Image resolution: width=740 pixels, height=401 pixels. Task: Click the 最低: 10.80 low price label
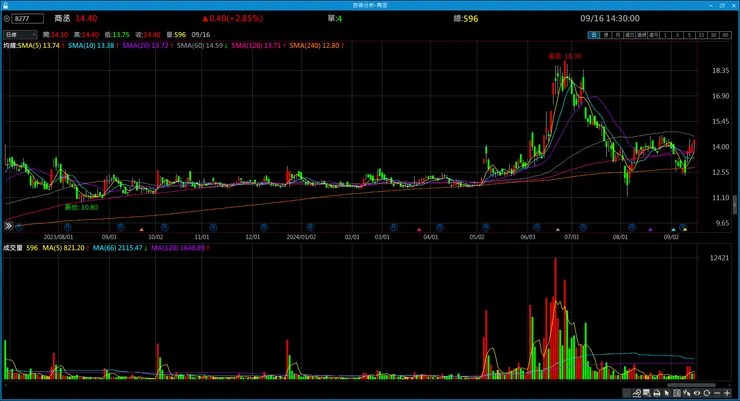pyautogui.click(x=81, y=207)
